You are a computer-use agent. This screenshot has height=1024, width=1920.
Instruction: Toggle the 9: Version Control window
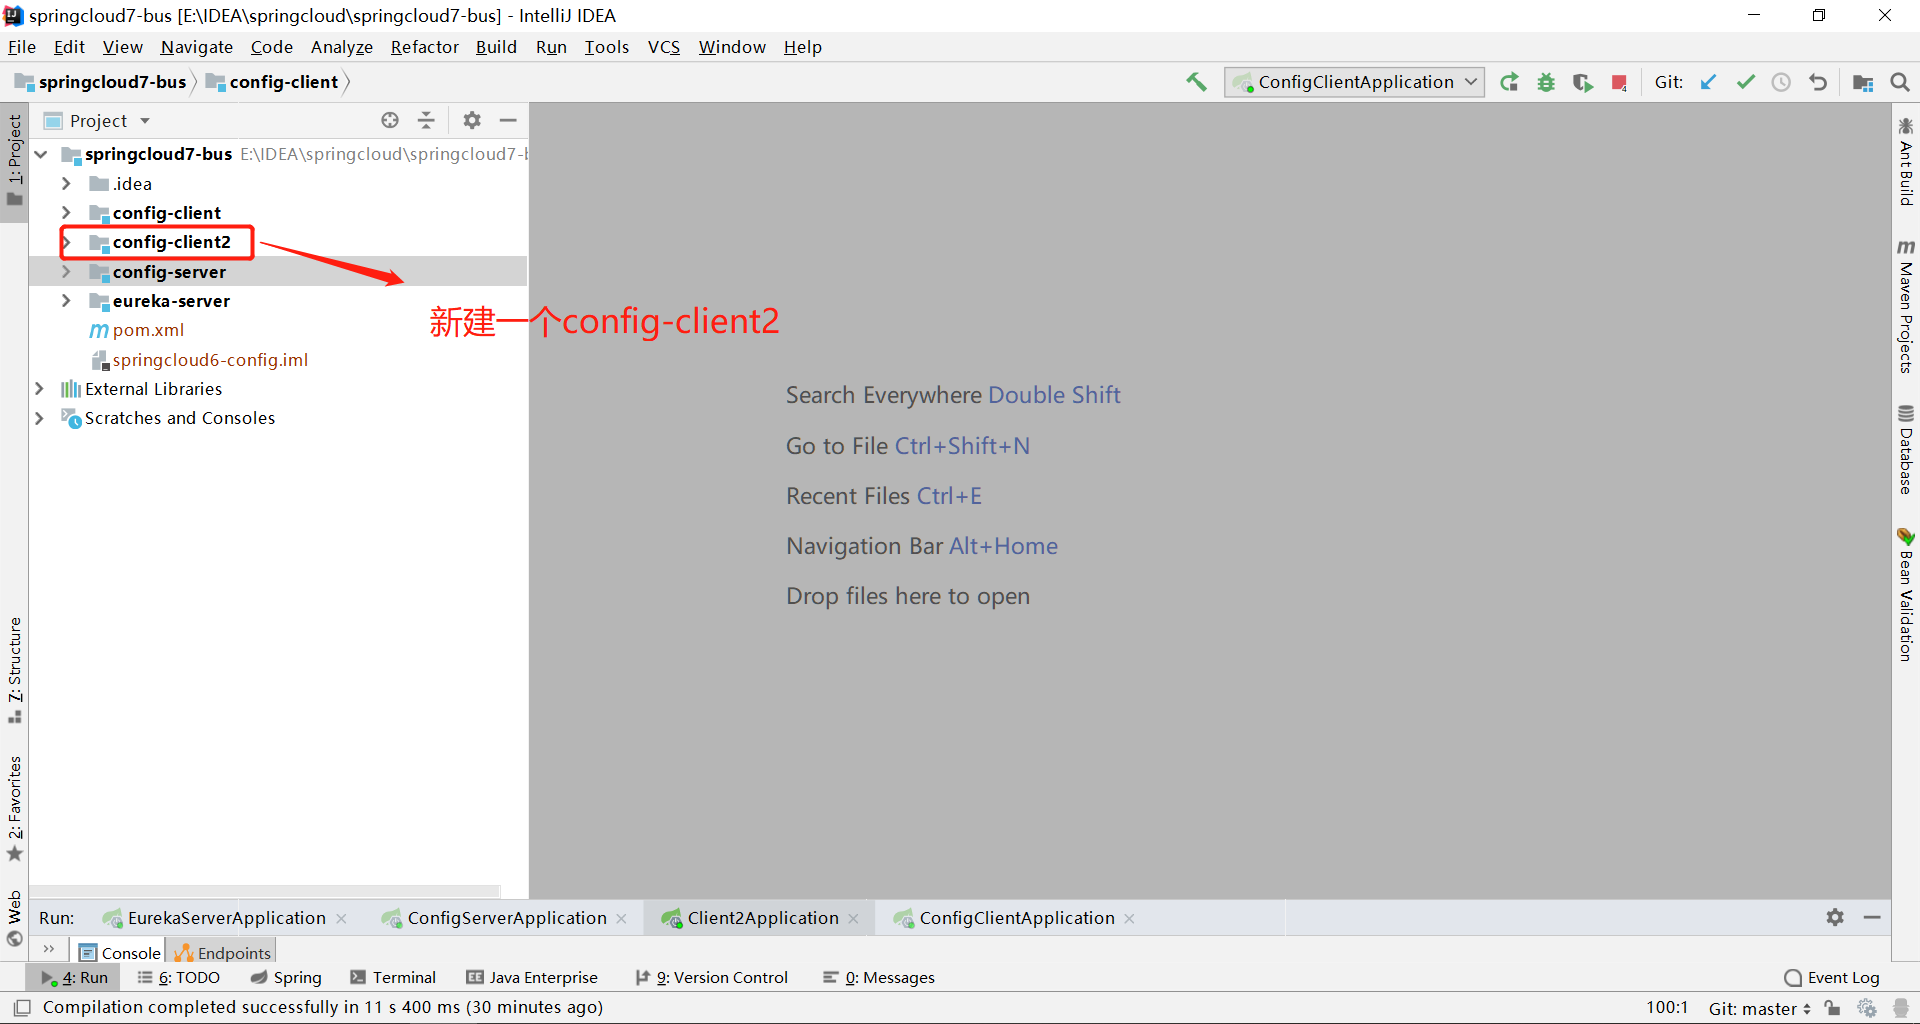(x=712, y=977)
